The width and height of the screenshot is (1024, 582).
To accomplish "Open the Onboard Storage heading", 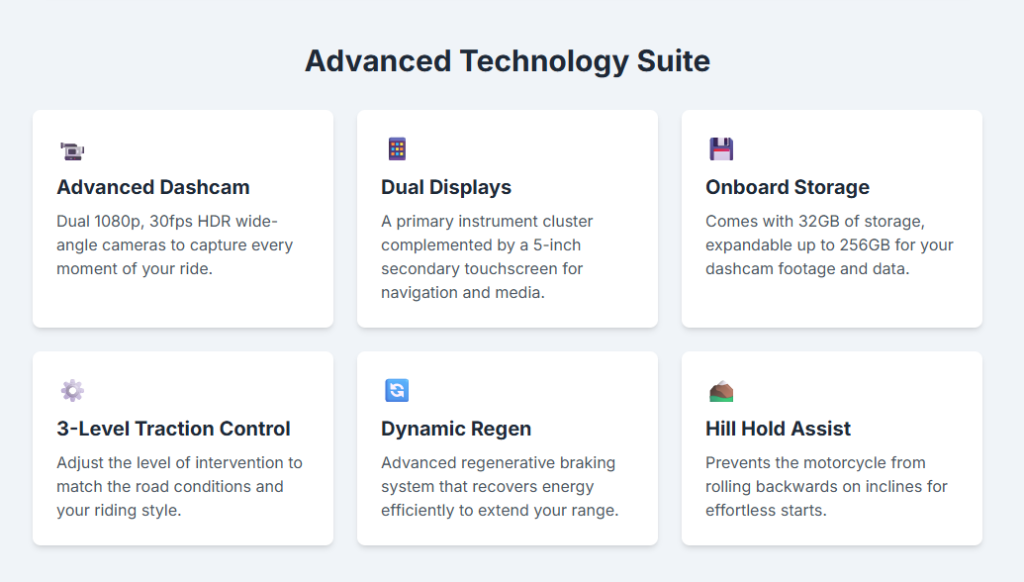I will (787, 187).
